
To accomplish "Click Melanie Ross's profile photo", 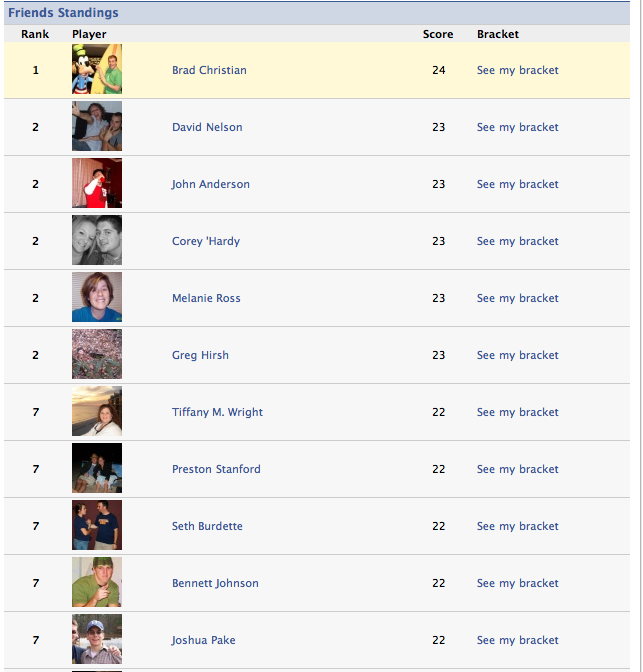I will point(97,298).
